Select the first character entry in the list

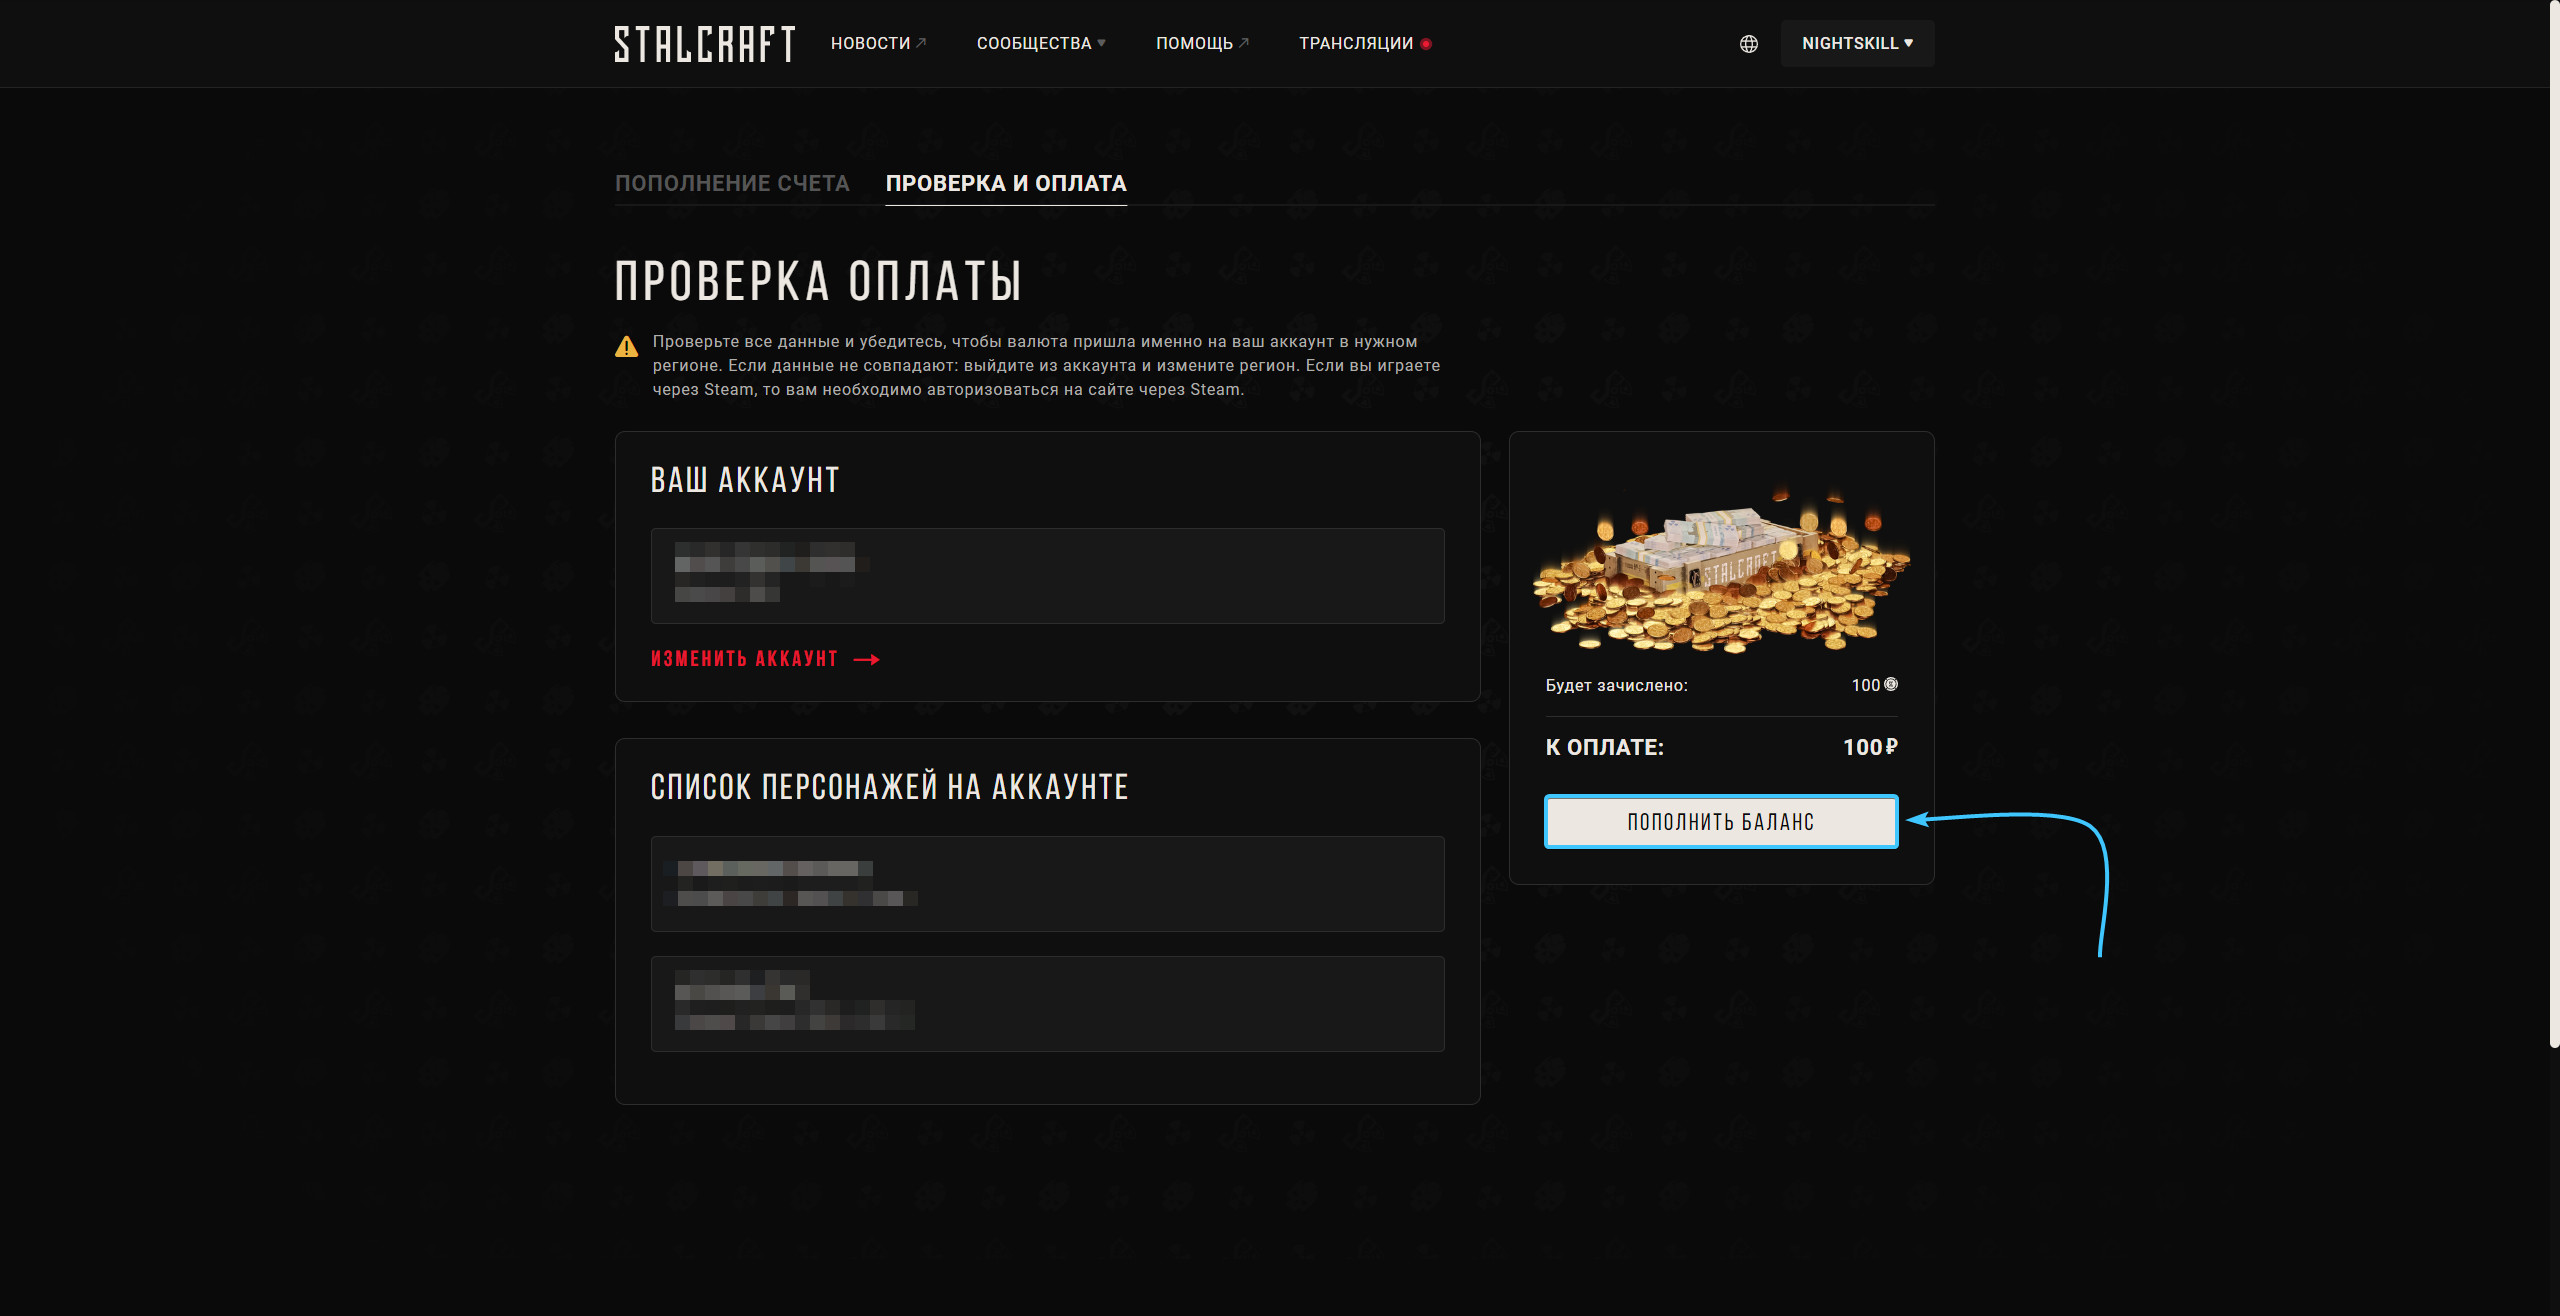point(1047,884)
